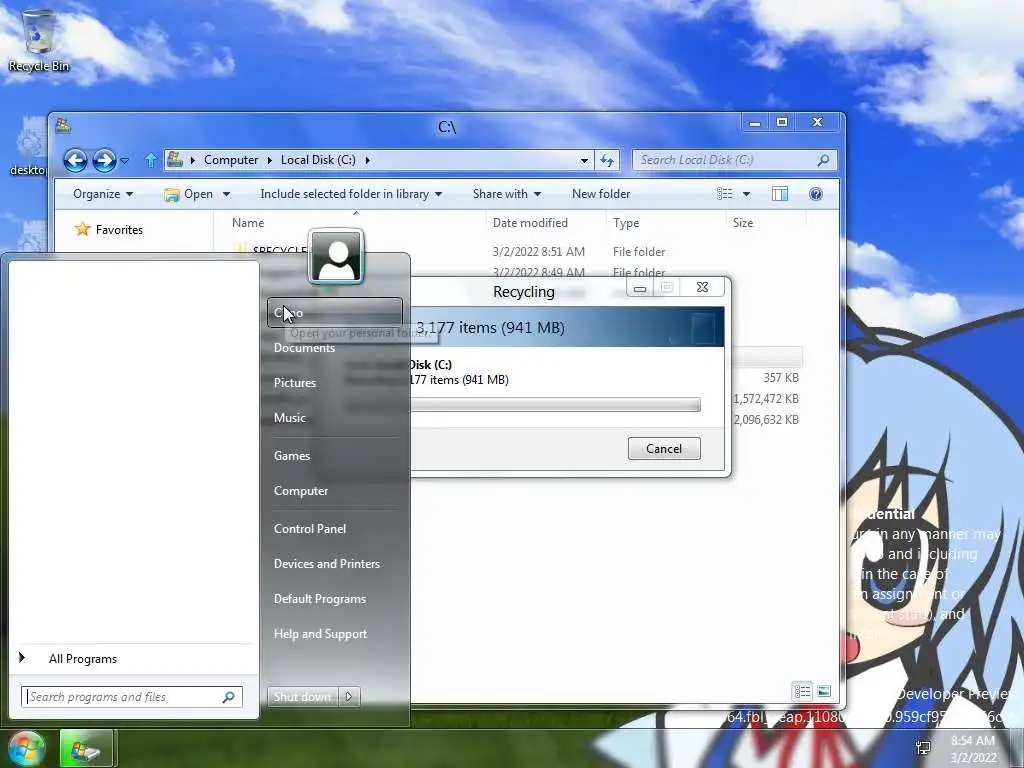Image resolution: width=1024 pixels, height=768 pixels.
Task: Expand the address bar history dropdown
Action: point(584,160)
